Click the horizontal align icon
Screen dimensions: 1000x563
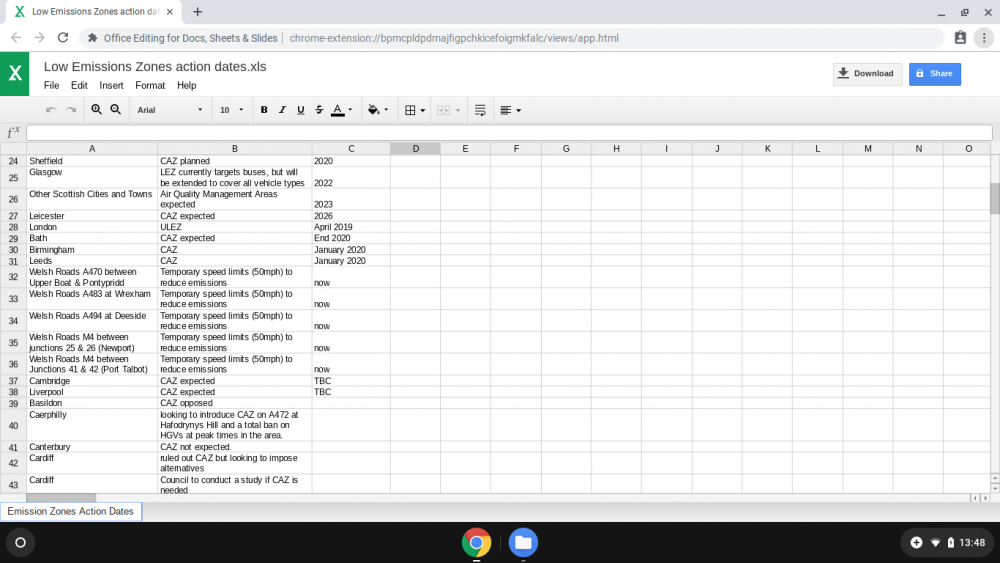[x=506, y=110]
